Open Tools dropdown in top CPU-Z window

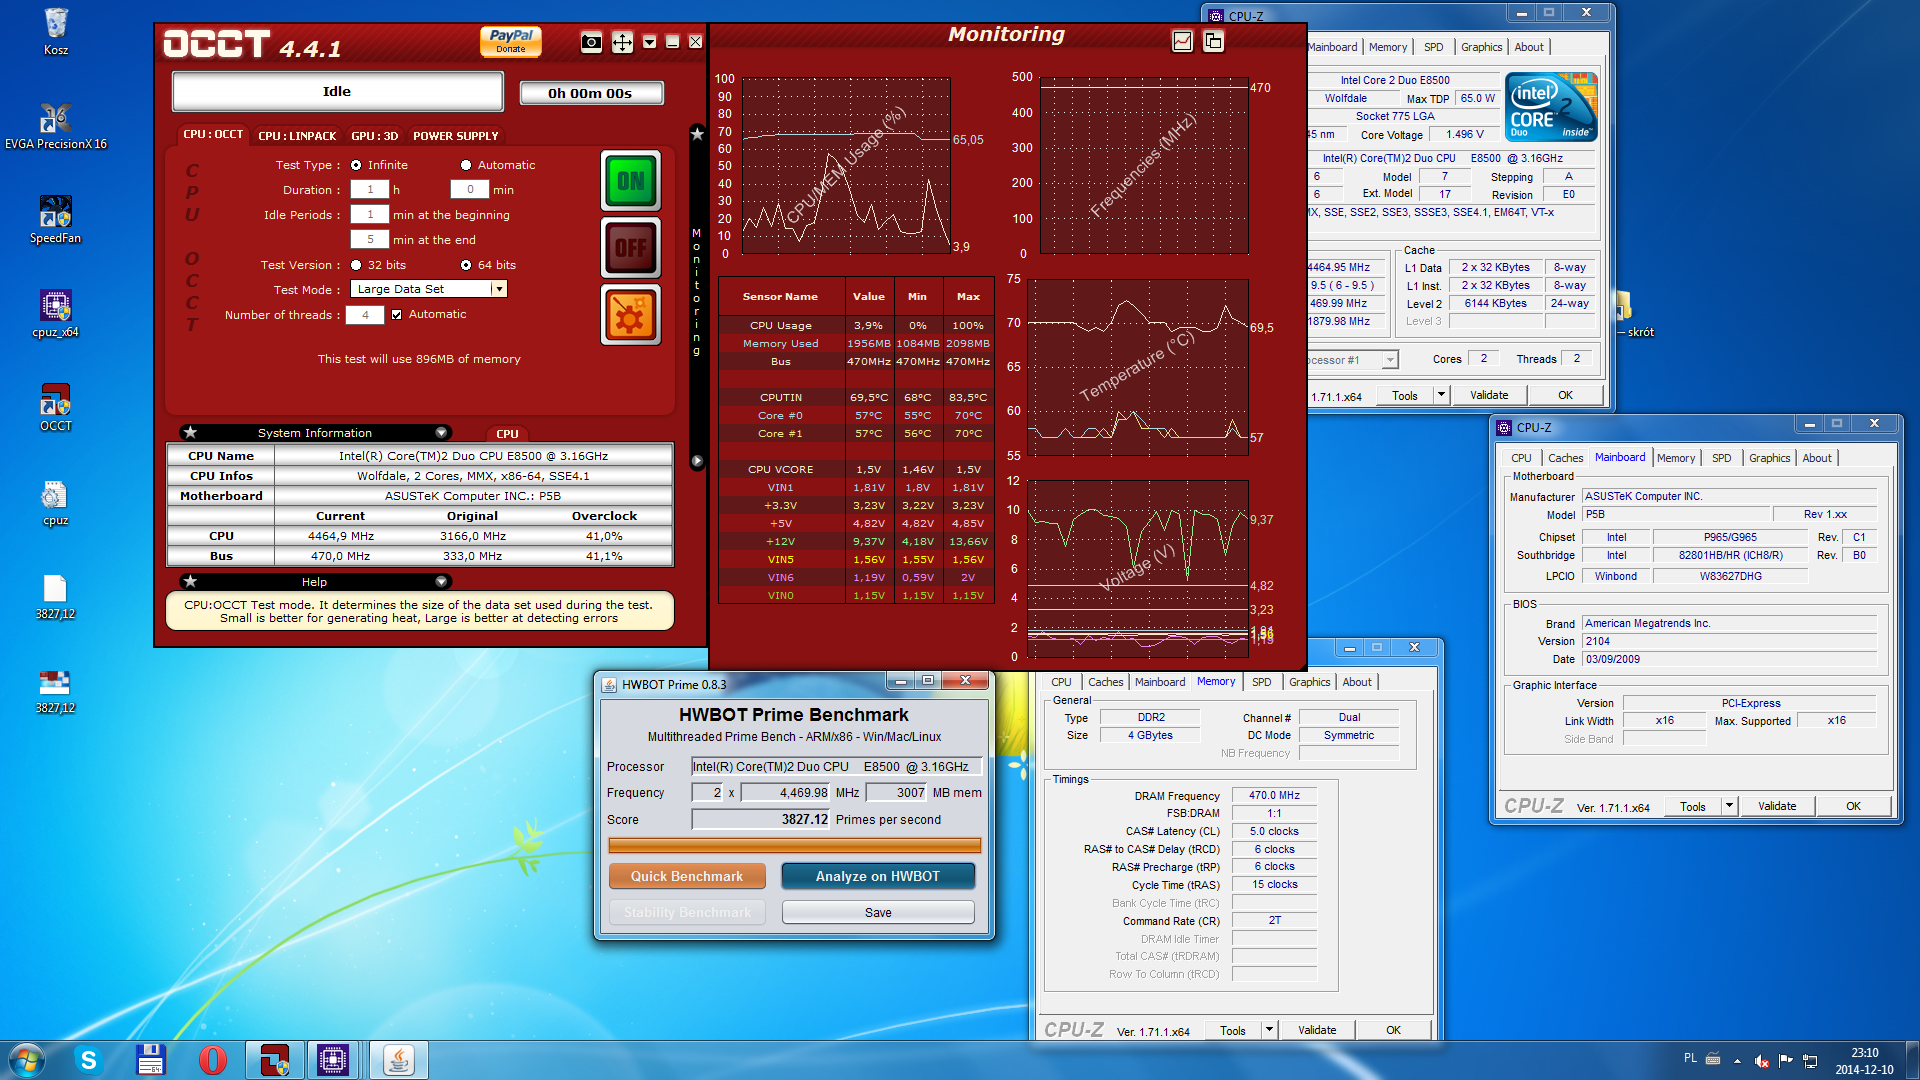[x=1441, y=395]
